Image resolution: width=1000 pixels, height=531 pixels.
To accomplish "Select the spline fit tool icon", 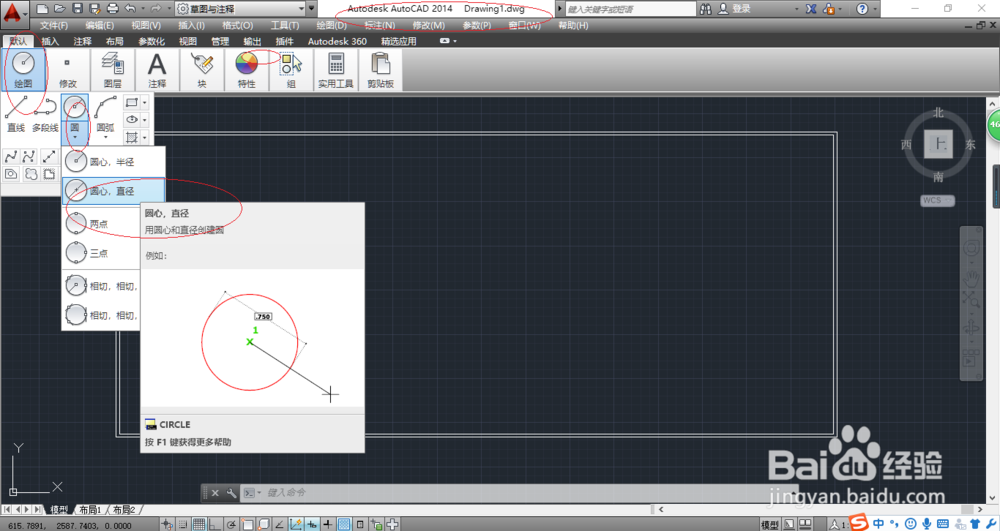I will pyautogui.click(x=11, y=156).
